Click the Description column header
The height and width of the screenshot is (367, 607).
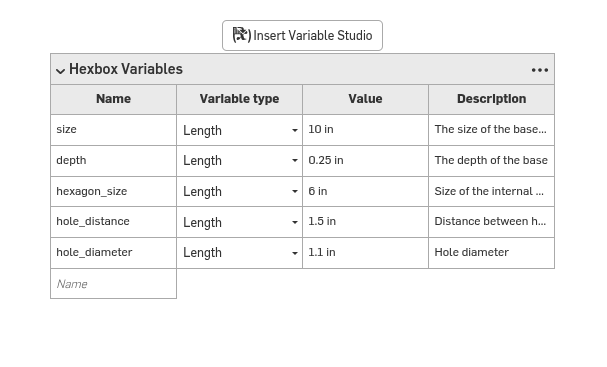coord(491,99)
